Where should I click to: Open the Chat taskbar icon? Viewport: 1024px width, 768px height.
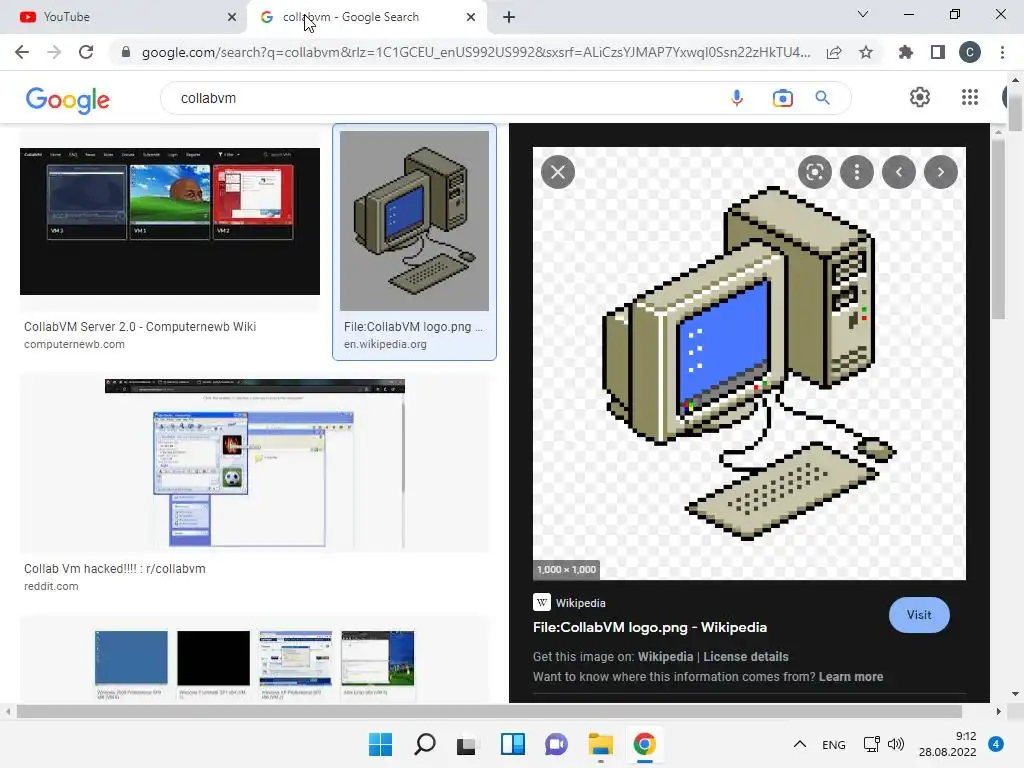[x=556, y=744]
